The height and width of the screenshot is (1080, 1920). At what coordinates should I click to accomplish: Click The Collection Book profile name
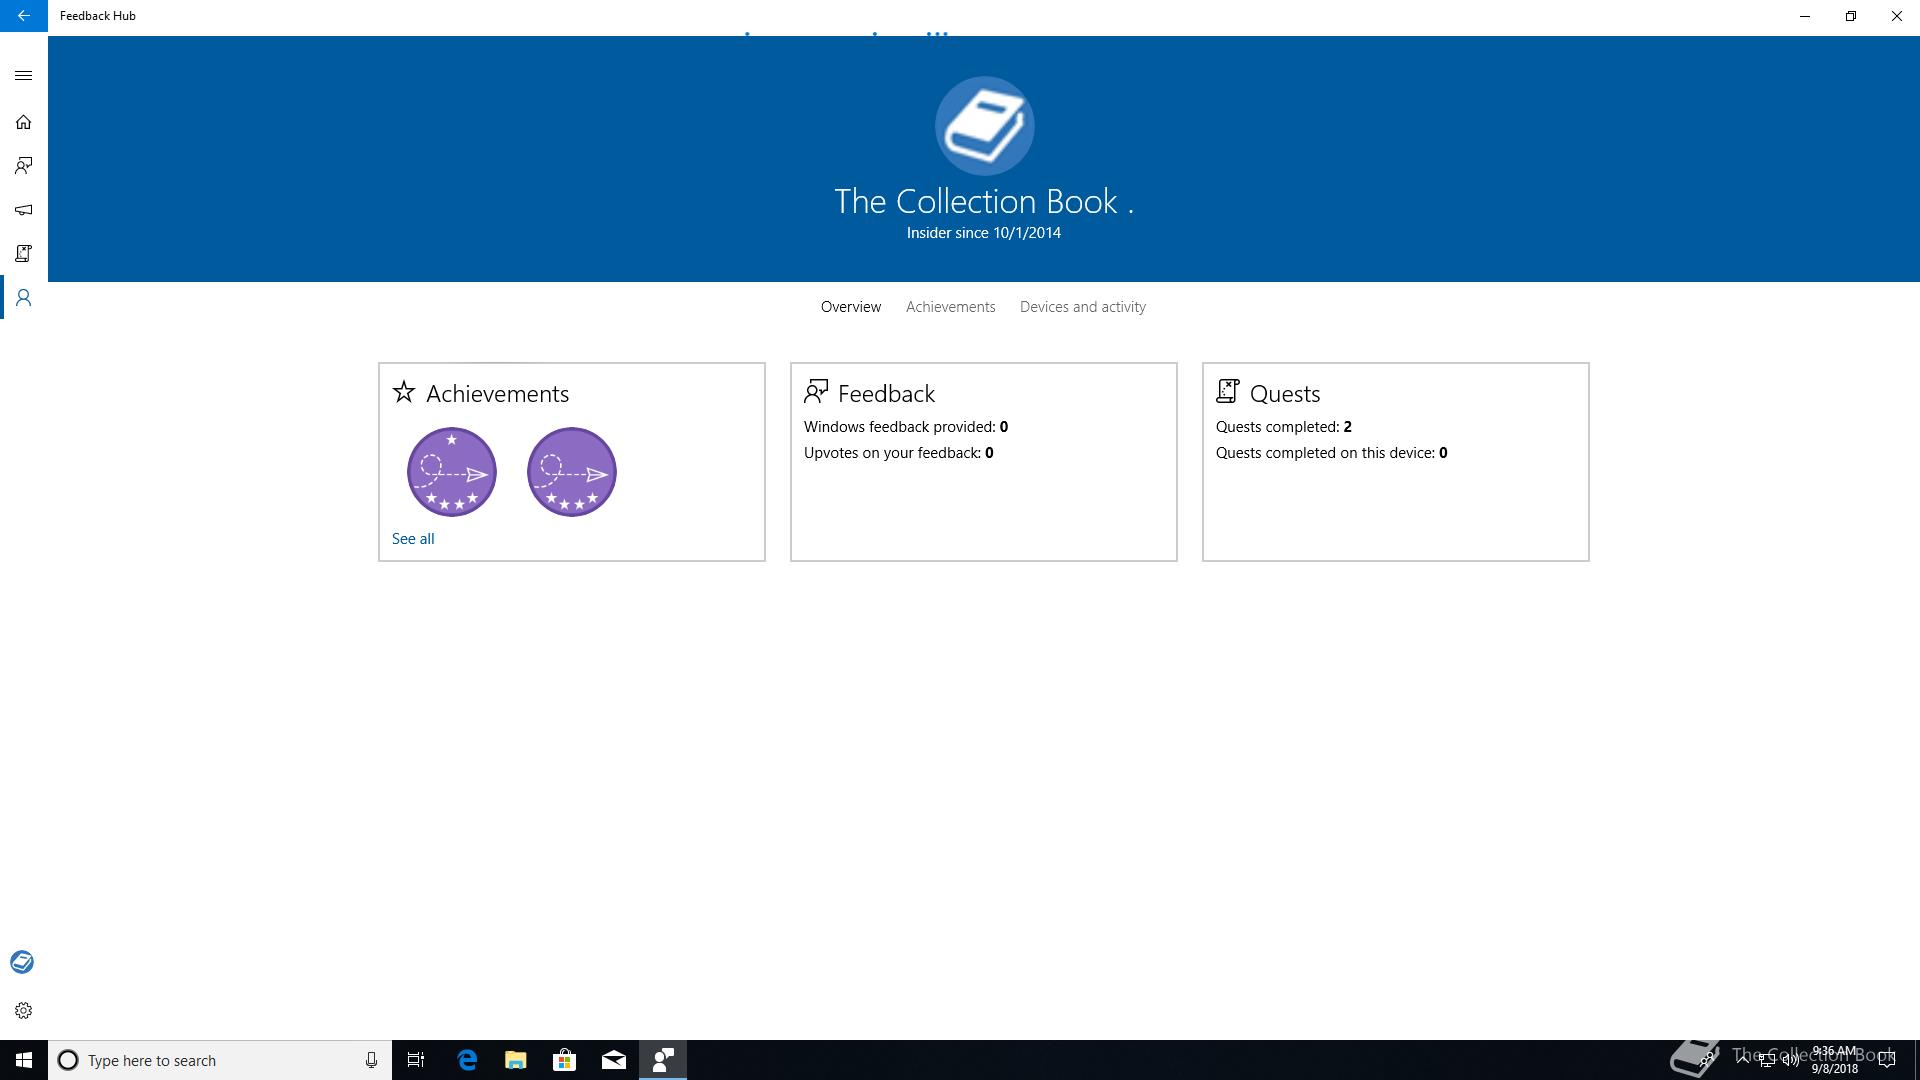click(984, 201)
